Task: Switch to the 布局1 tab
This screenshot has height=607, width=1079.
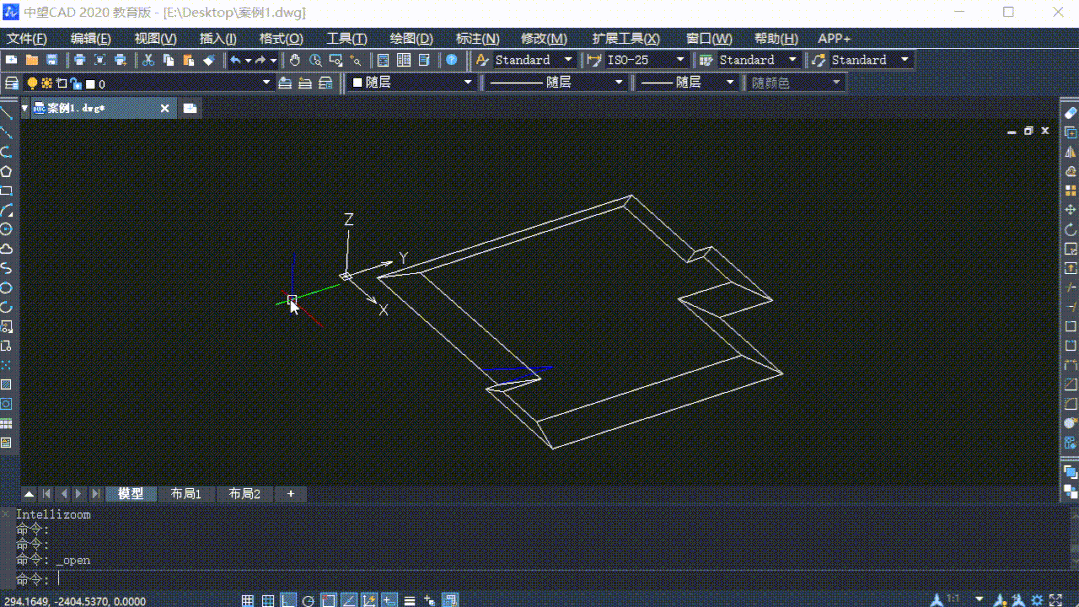Action: [186, 493]
